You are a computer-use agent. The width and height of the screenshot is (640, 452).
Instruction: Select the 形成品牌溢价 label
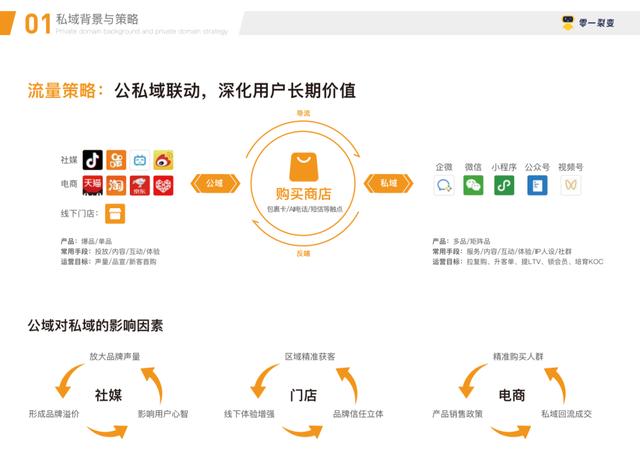[54, 414]
